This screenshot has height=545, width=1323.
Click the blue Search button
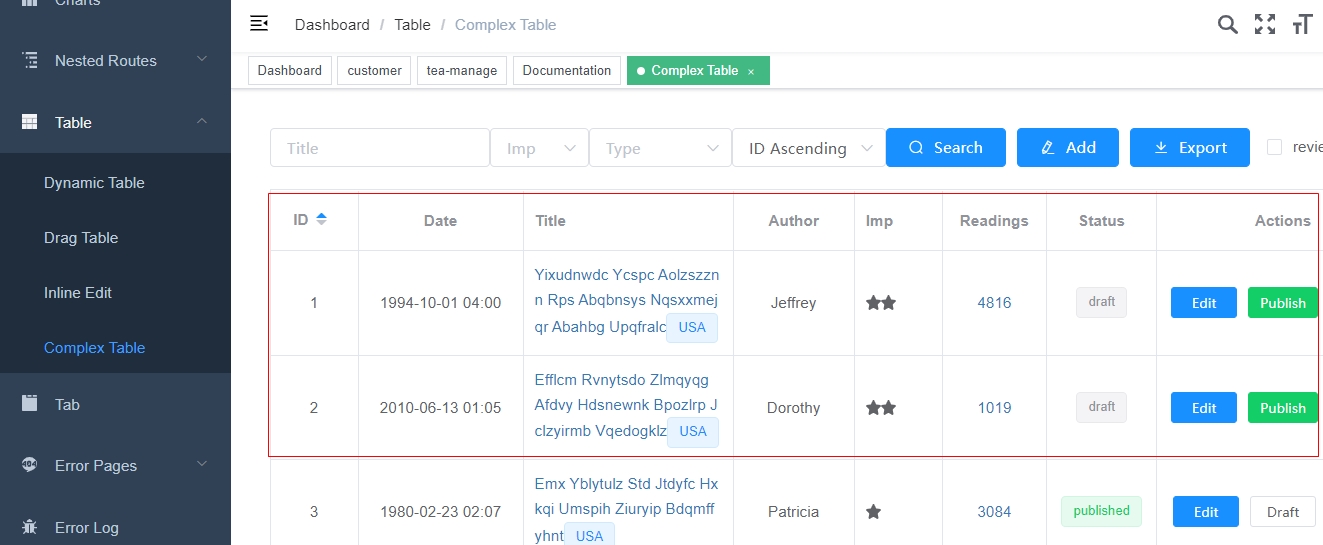(945, 148)
